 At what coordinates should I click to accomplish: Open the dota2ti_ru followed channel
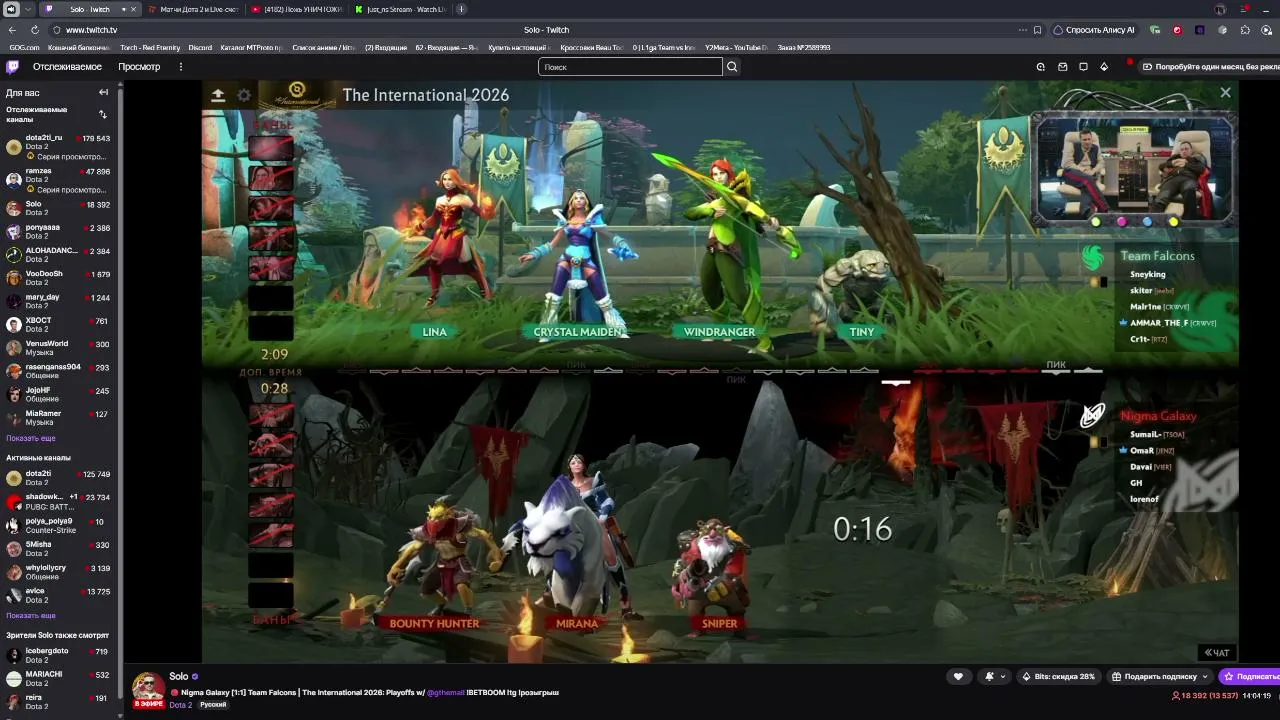pos(58,147)
